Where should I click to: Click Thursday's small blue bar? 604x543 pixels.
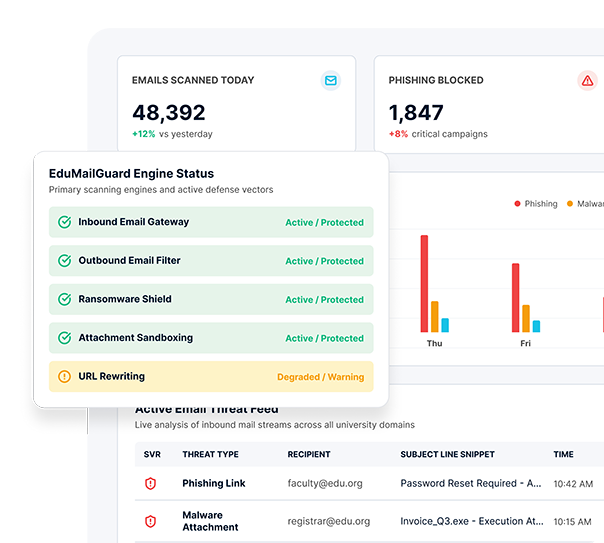point(445,325)
